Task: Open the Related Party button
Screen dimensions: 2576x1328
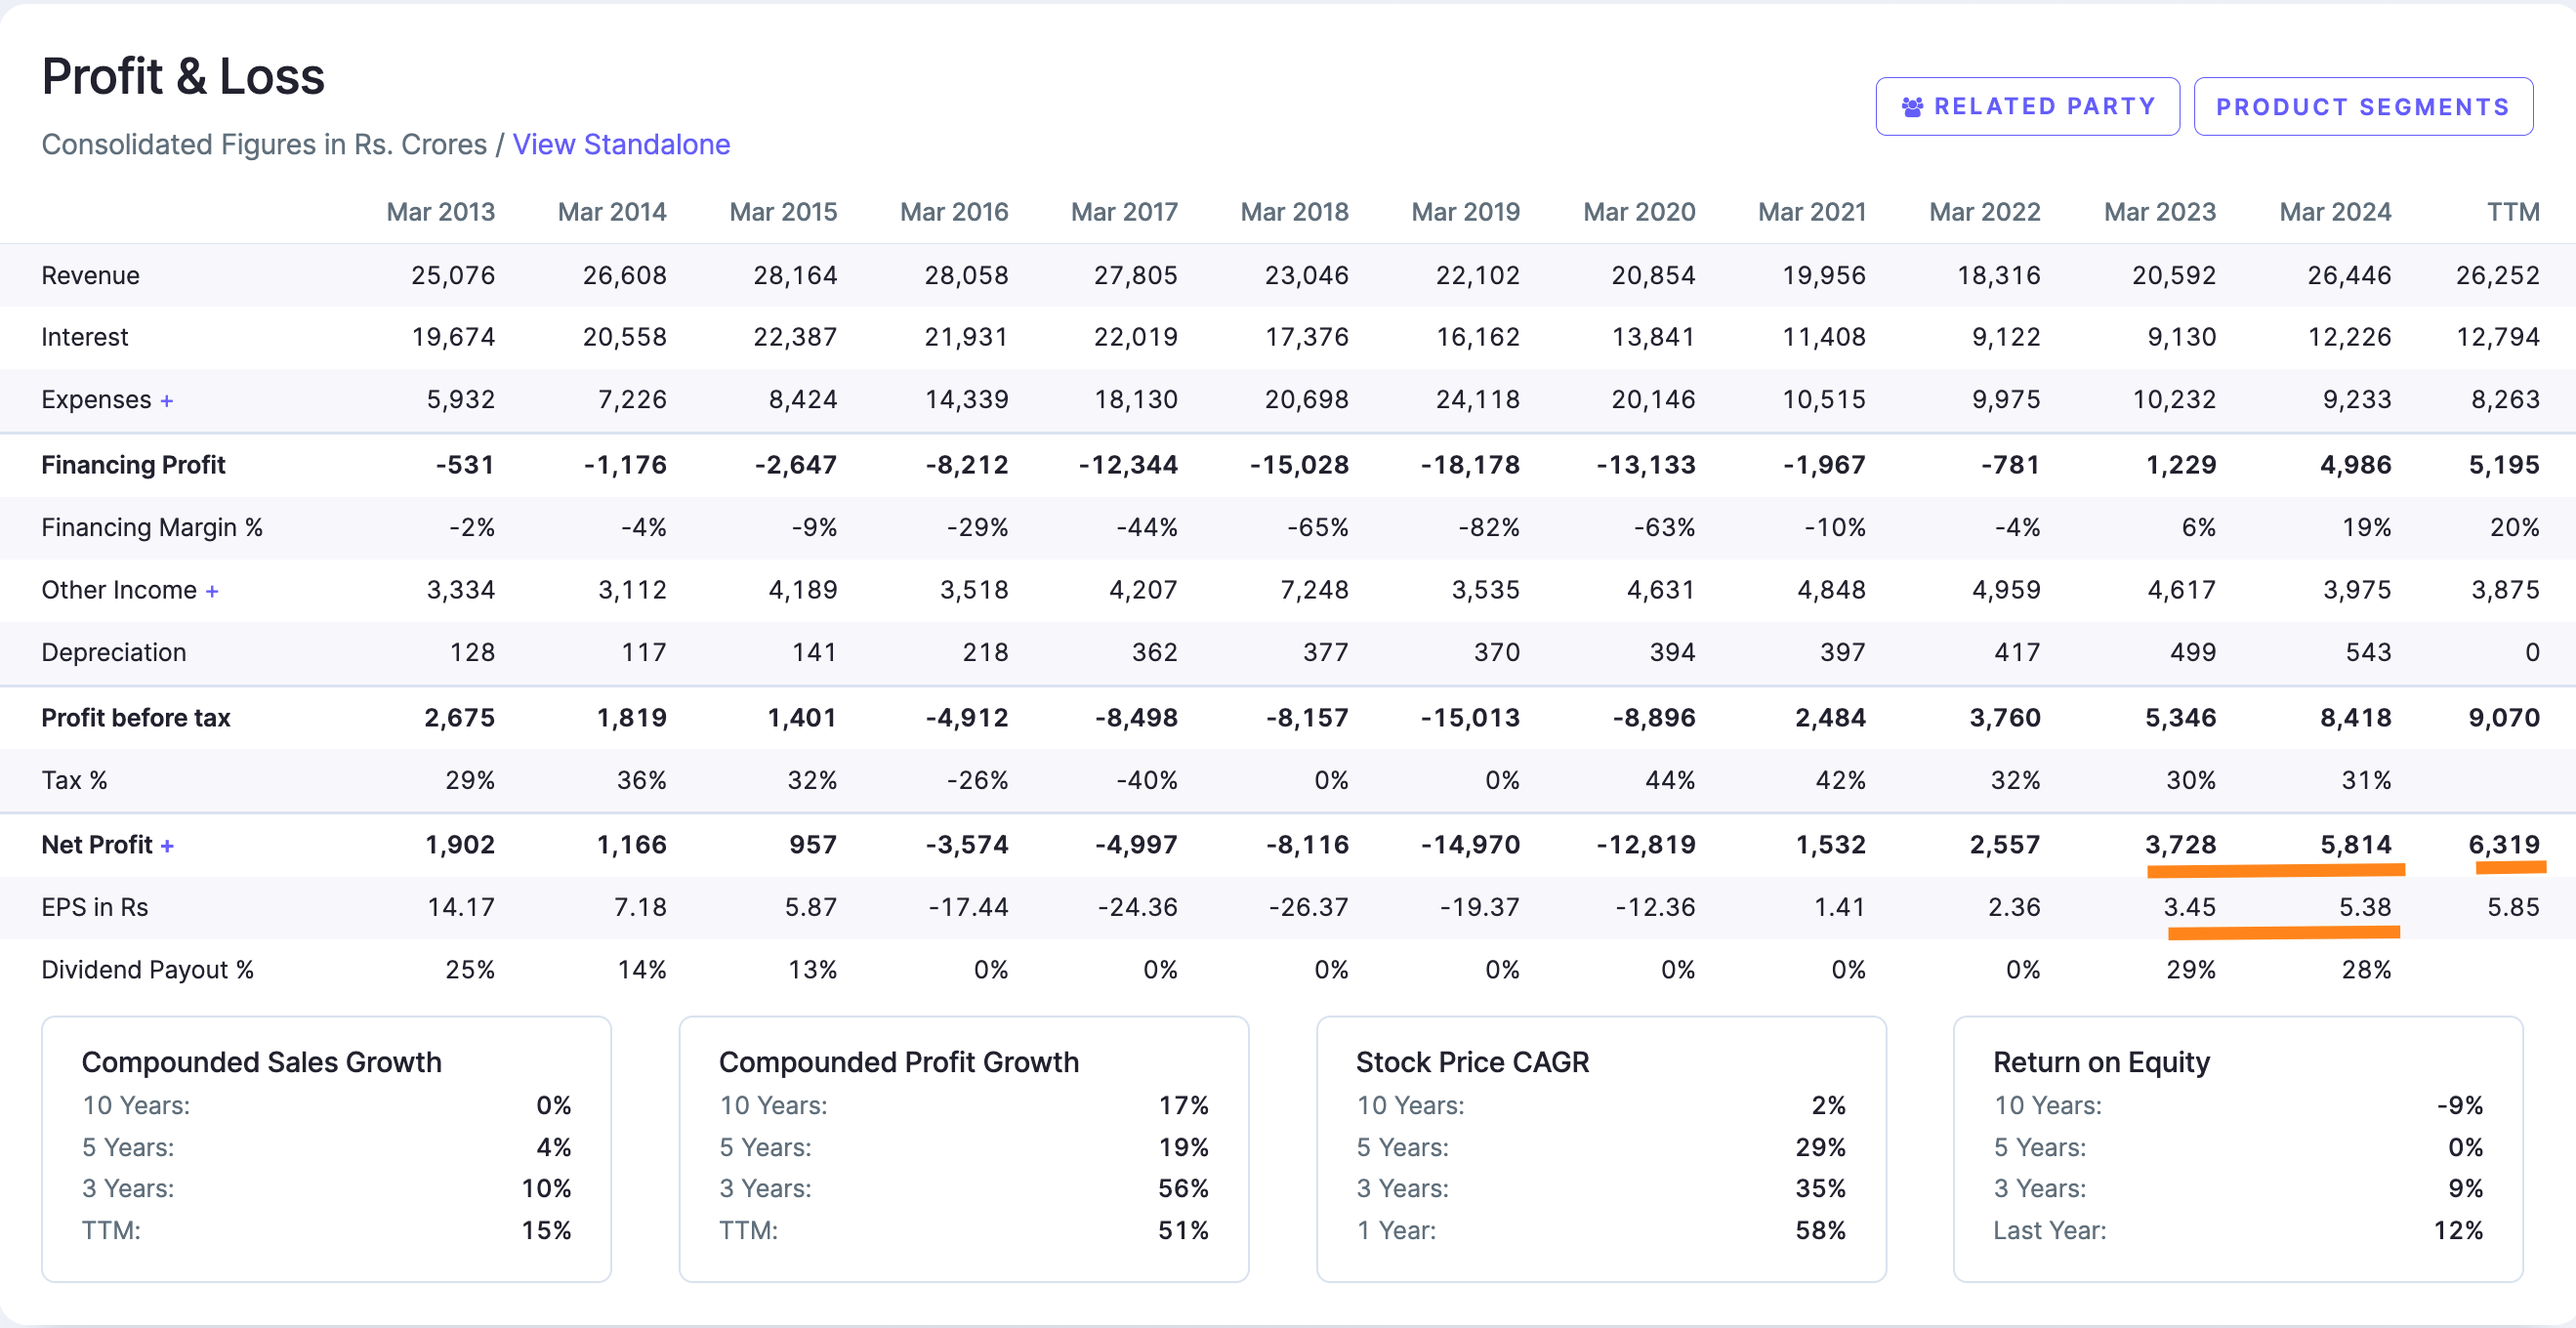Action: pos(2027,107)
